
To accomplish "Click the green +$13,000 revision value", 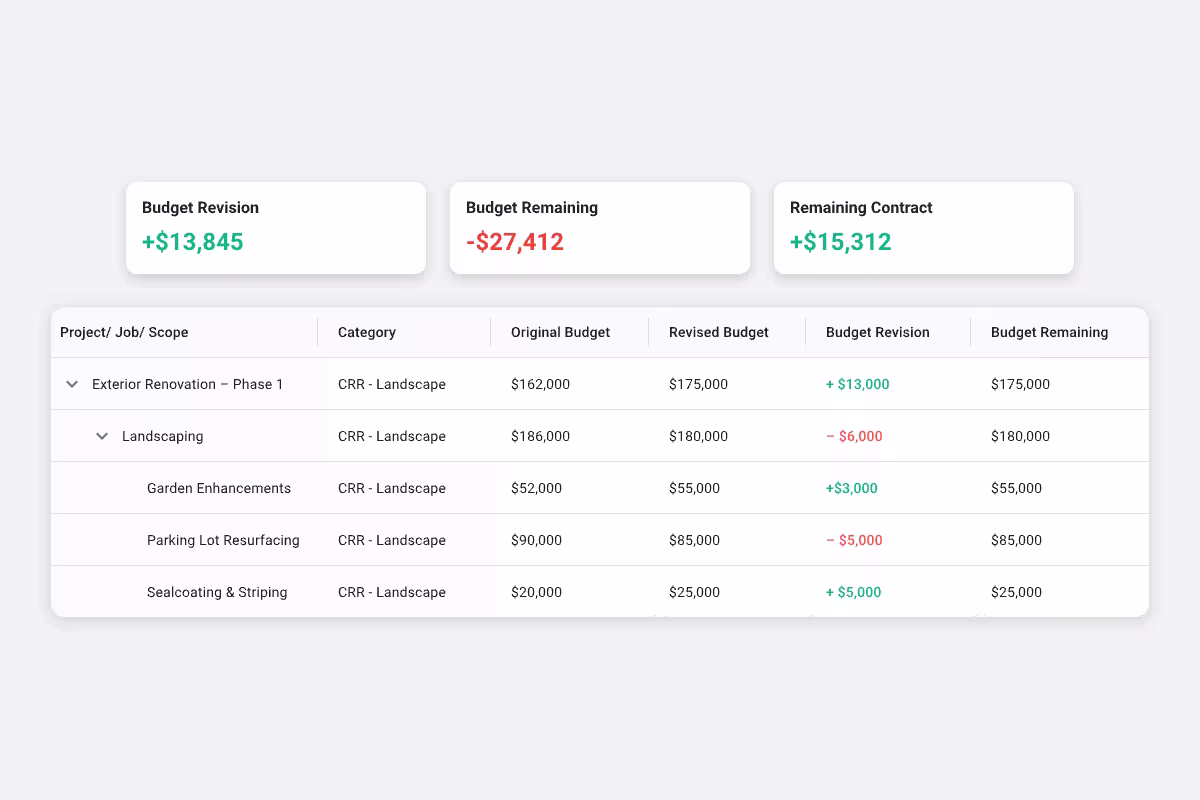I will click(858, 383).
